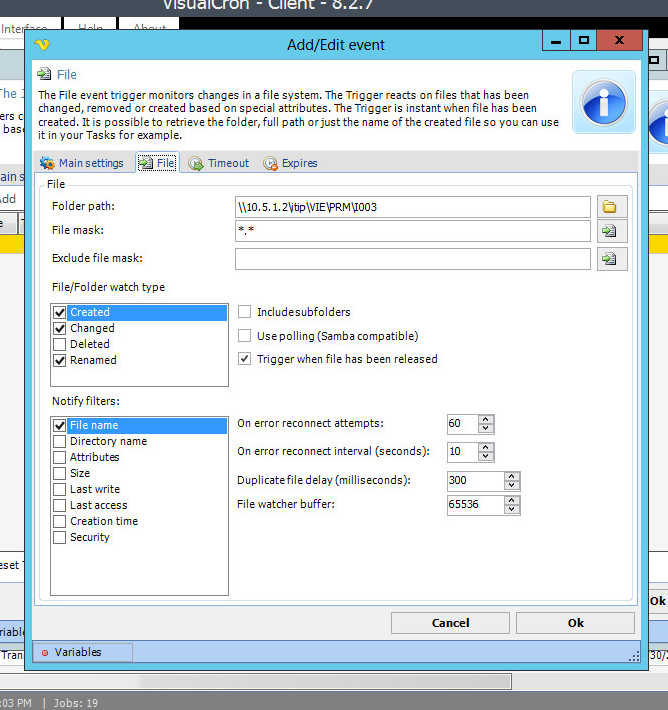668x710 pixels.
Task: Open variables picker beside File mask field
Action: pyautogui.click(x=612, y=231)
